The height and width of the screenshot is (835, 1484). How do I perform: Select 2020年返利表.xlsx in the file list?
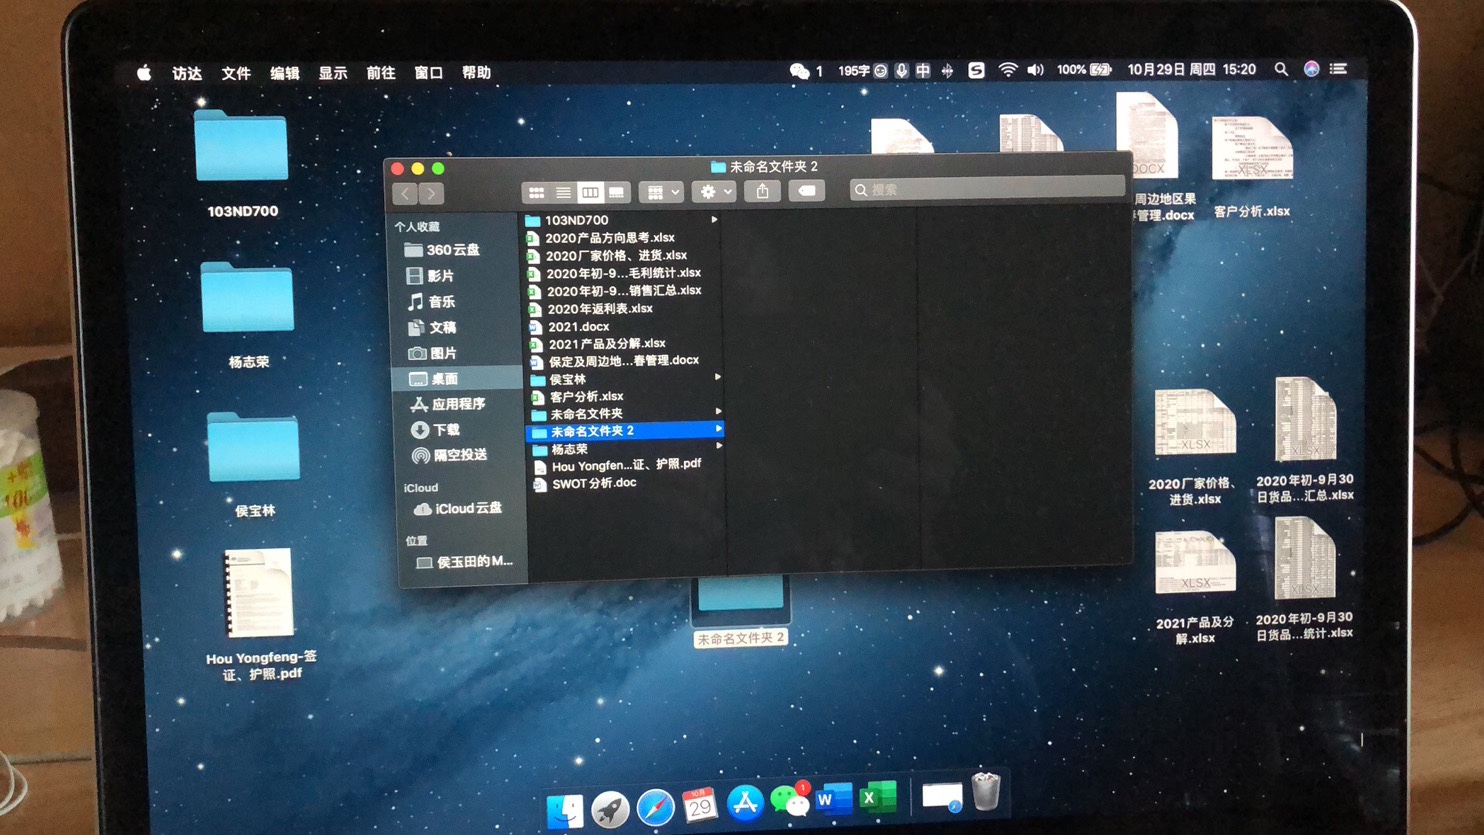point(600,309)
